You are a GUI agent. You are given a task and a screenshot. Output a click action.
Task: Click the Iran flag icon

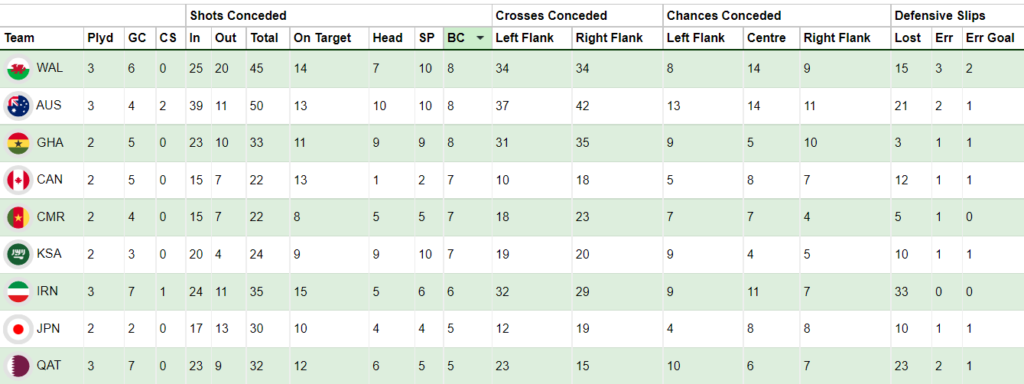tap(18, 292)
